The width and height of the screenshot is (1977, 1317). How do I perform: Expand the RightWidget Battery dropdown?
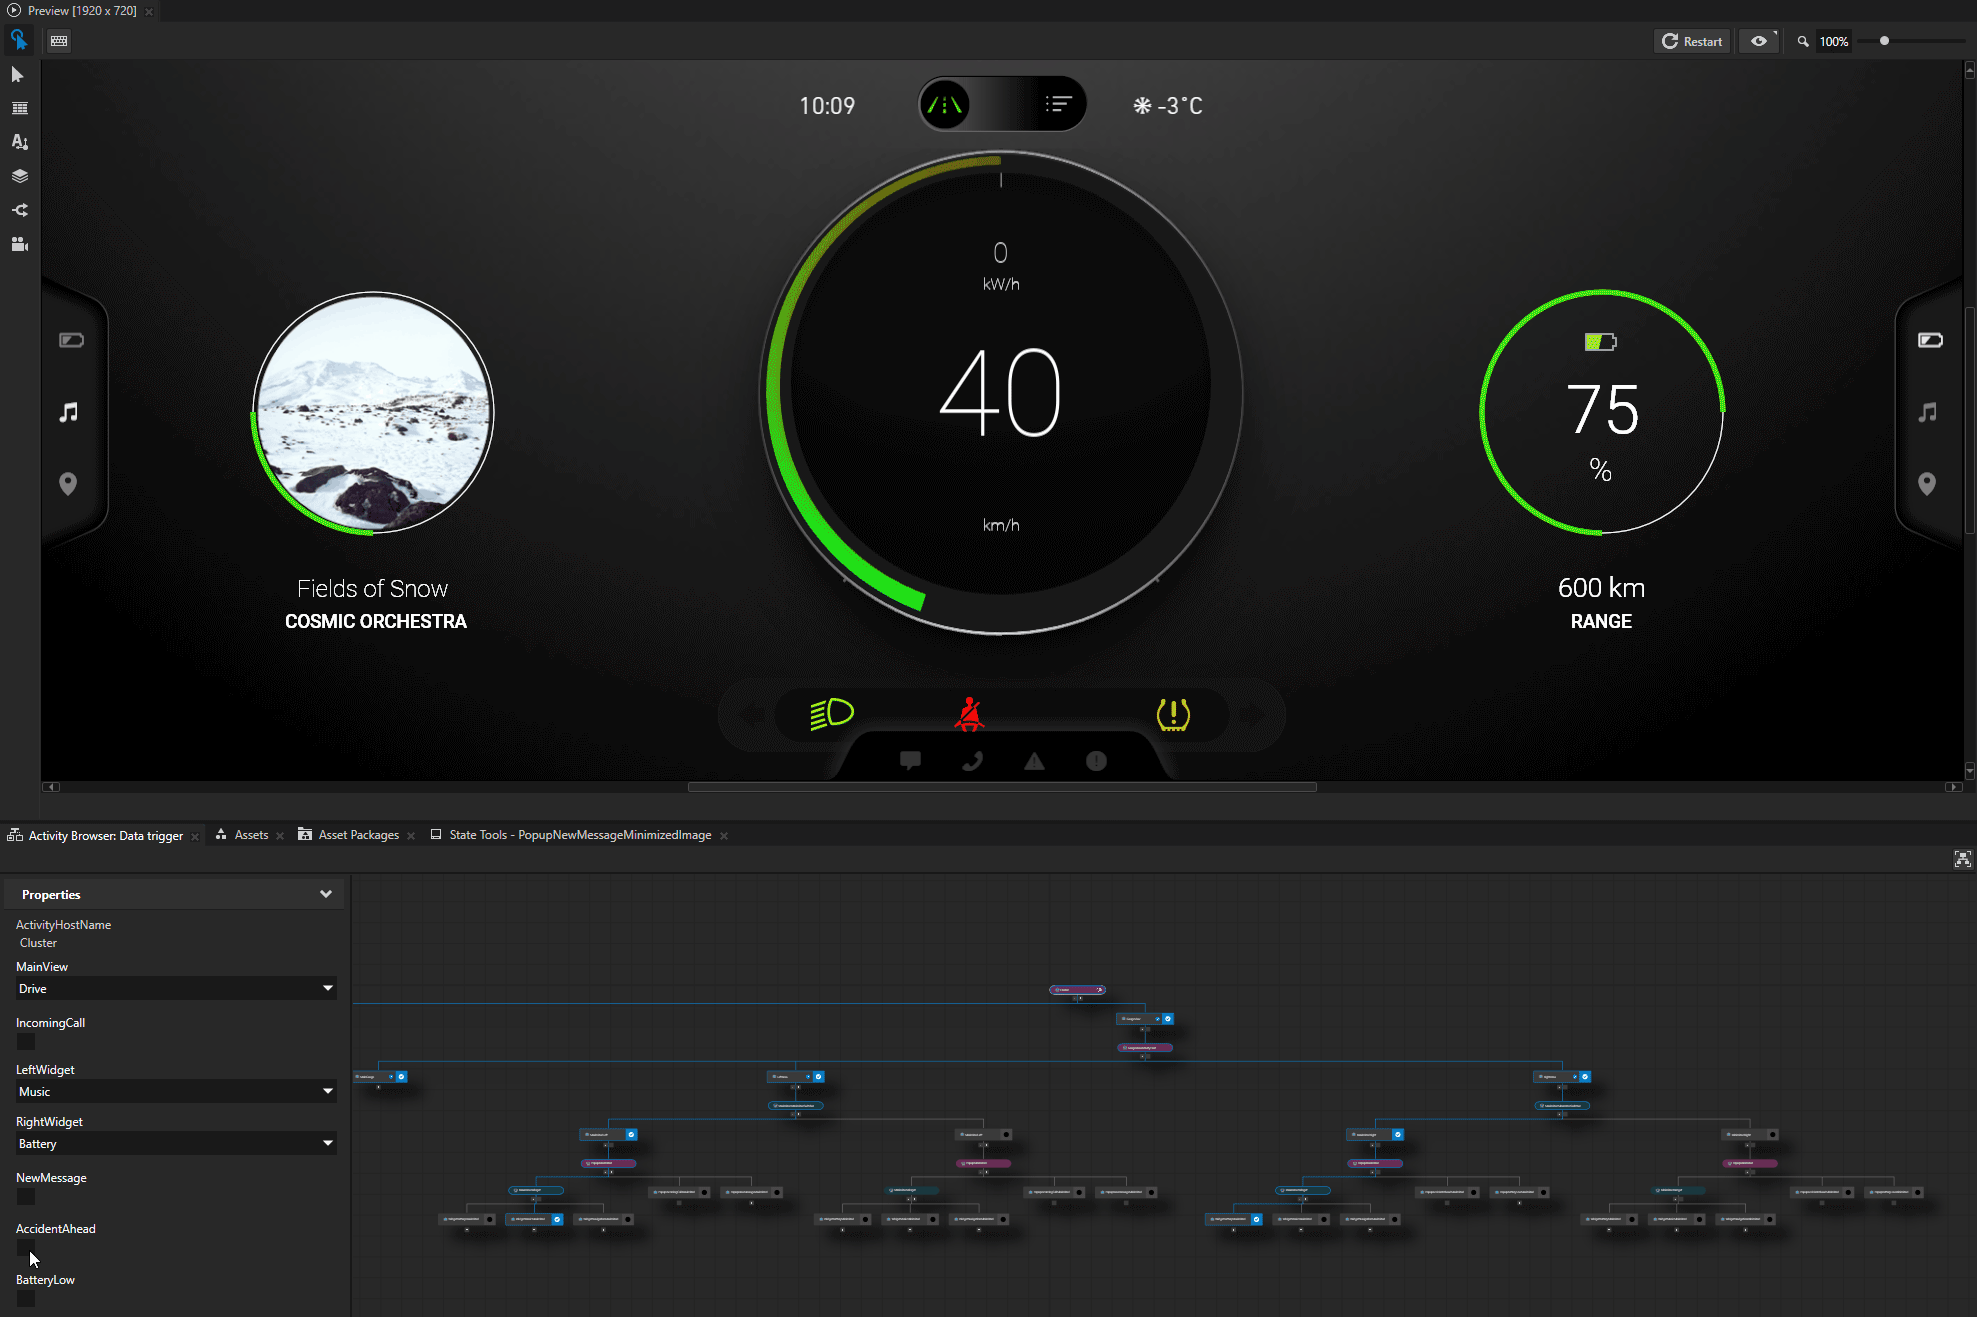pyautogui.click(x=328, y=1144)
